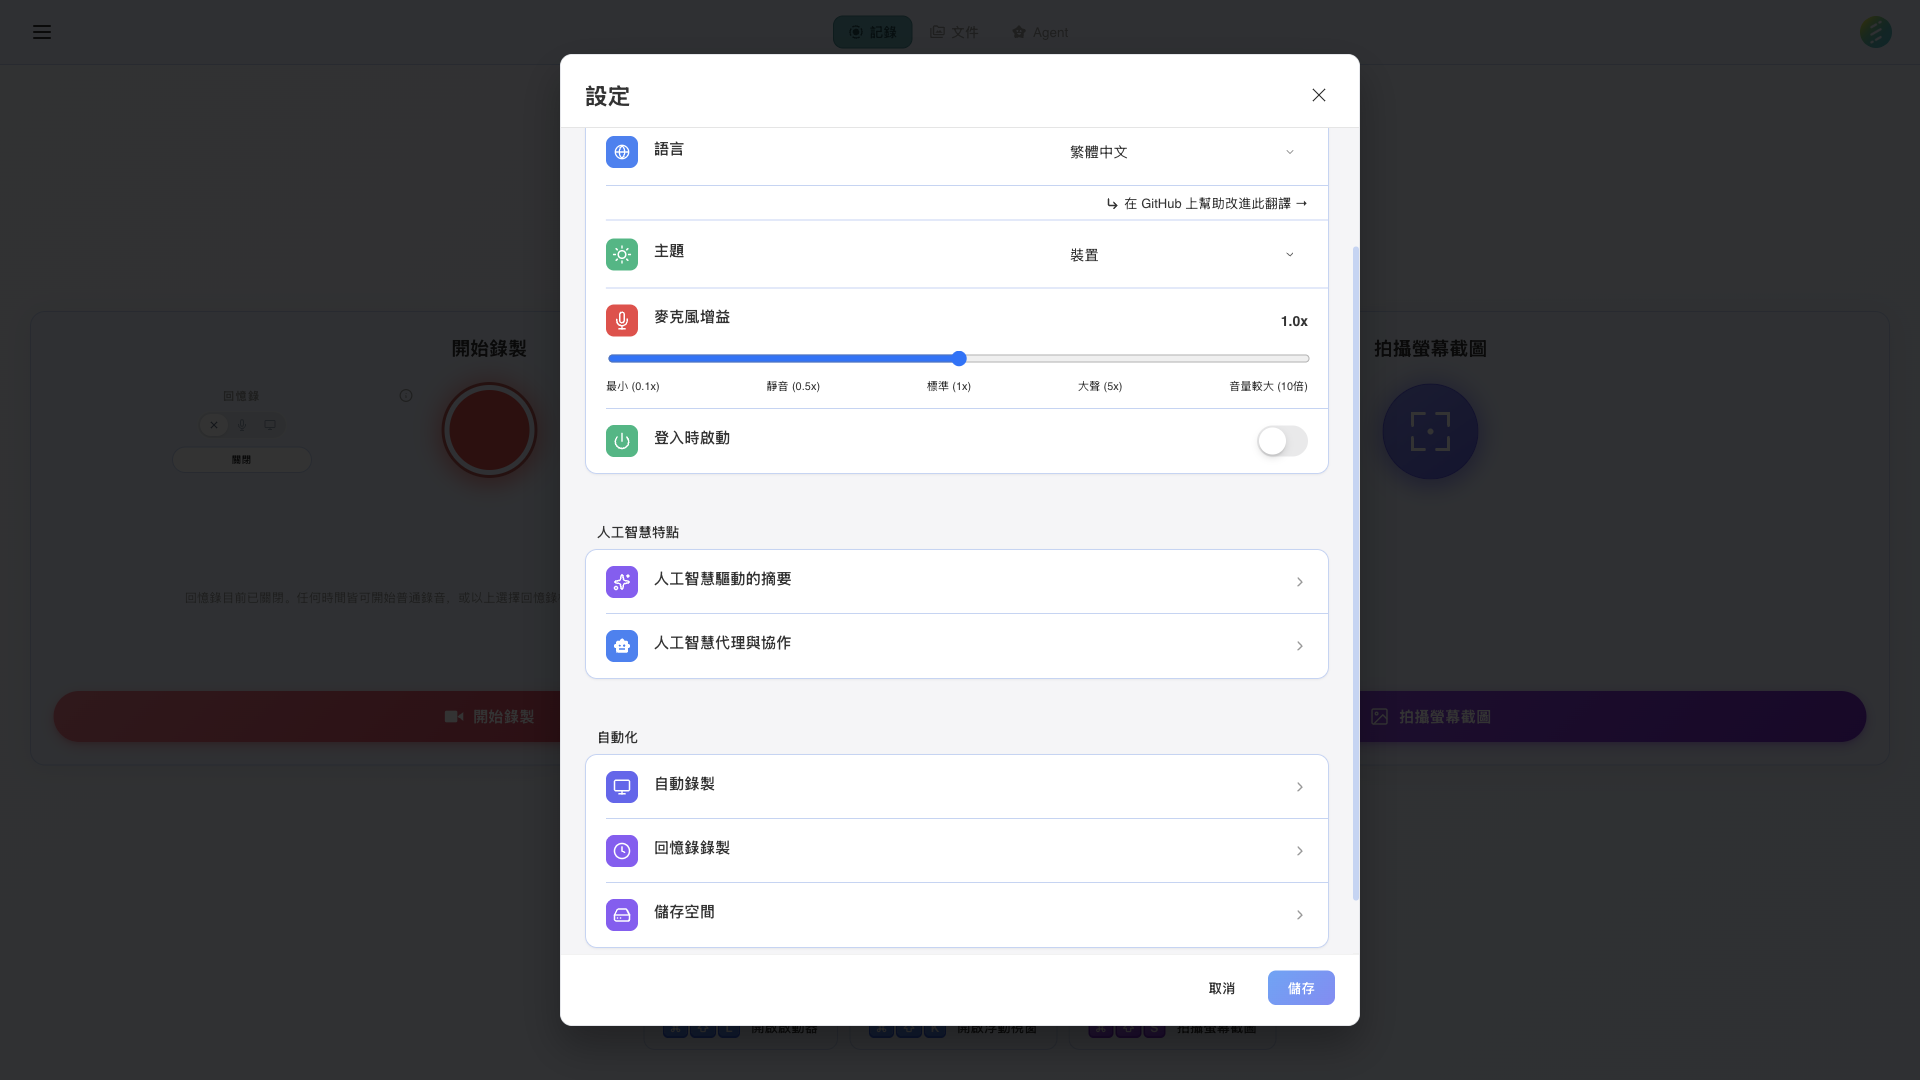
Task: Click the robot icon for 人工智慧代理與協作
Action: (621, 645)
